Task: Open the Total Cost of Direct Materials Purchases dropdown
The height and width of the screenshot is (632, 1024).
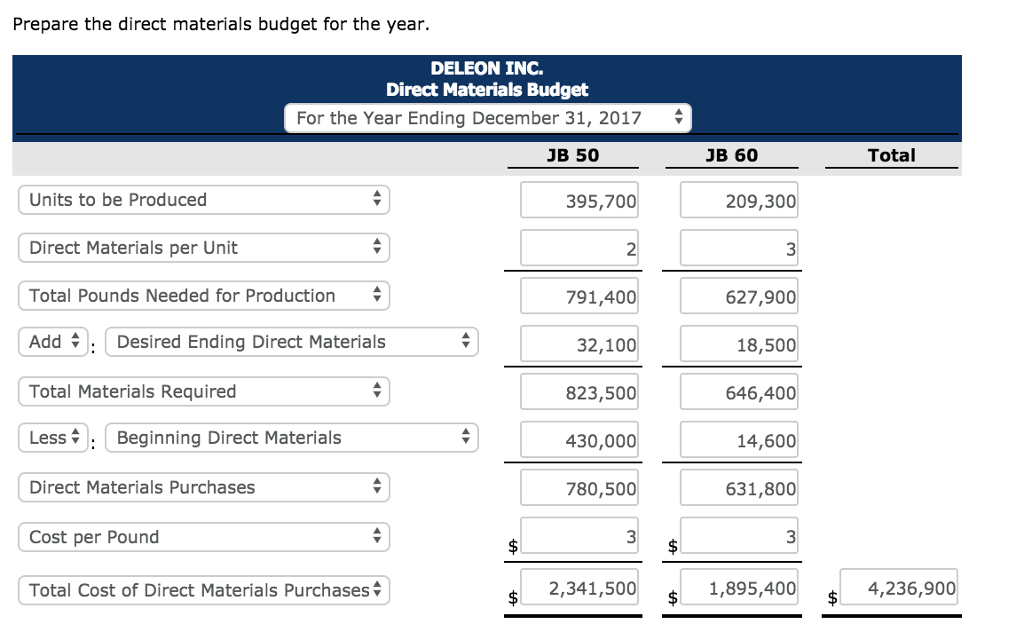Action: click(x=204, y=590)
